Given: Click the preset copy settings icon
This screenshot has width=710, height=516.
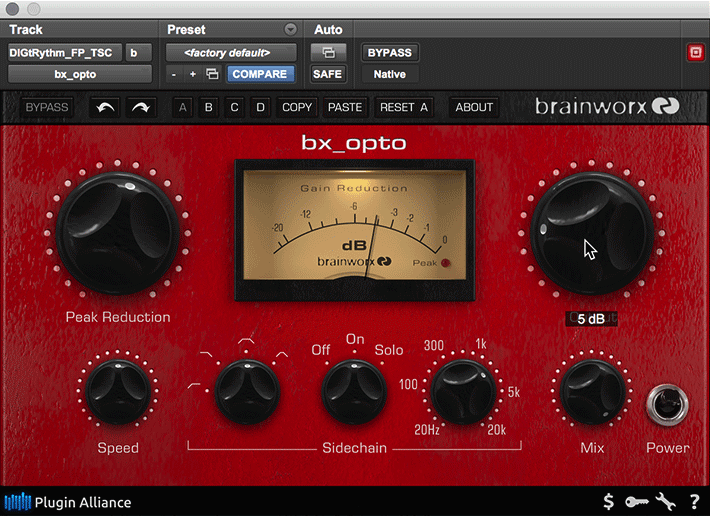Looking at the screenshot, I should (212, 74).
